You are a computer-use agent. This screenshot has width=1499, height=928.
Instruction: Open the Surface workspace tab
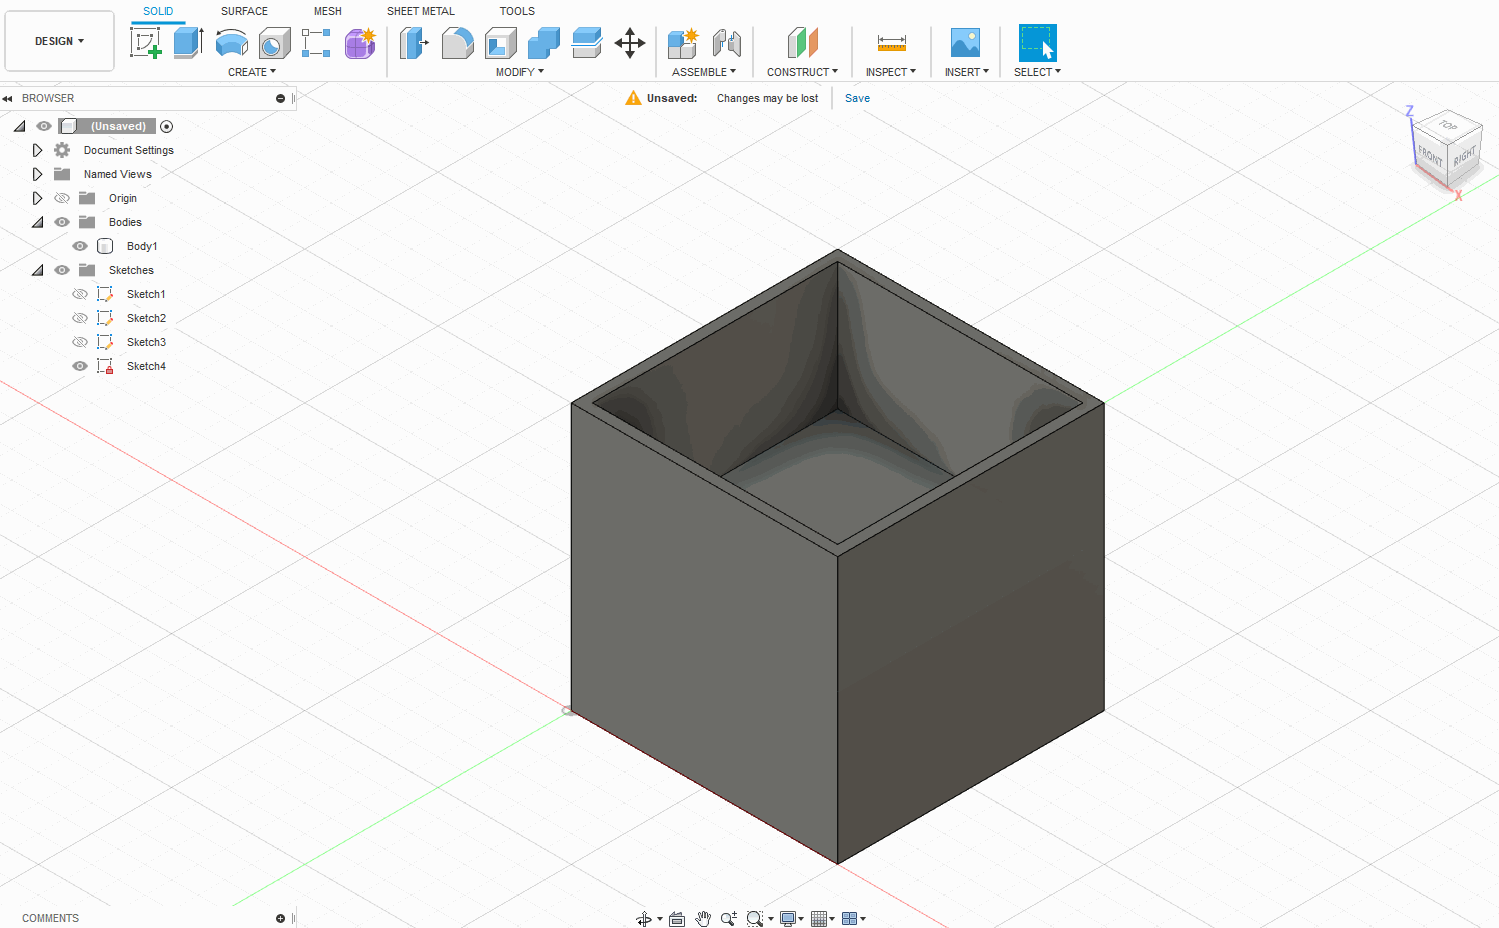click(243, 11)
